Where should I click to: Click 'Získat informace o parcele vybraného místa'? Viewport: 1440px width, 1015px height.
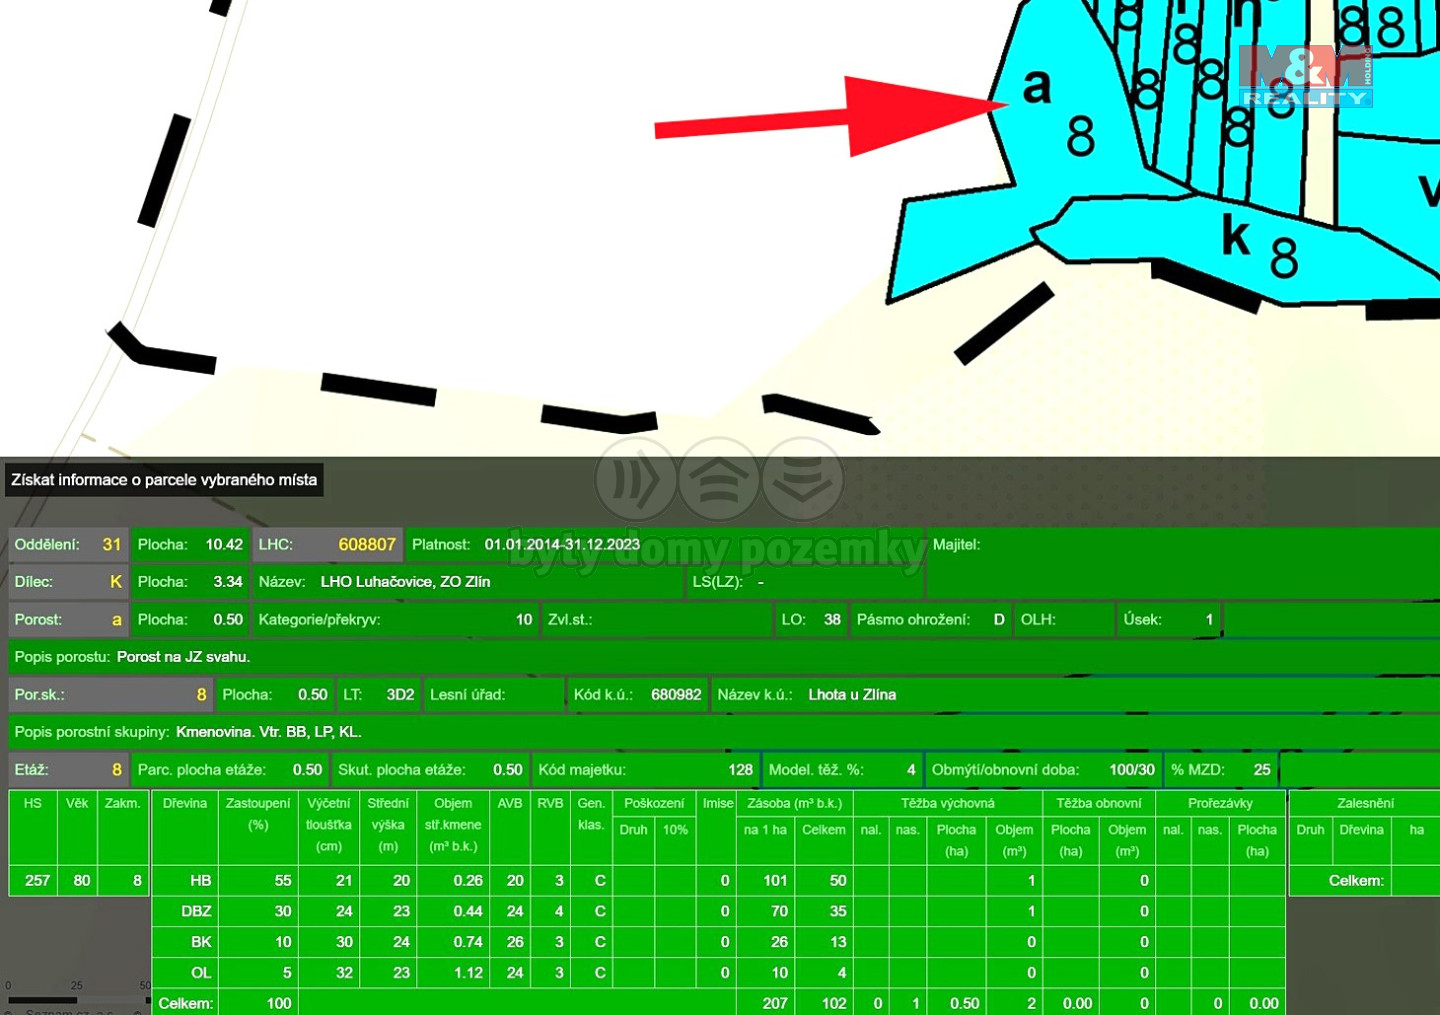pos(164,480)
